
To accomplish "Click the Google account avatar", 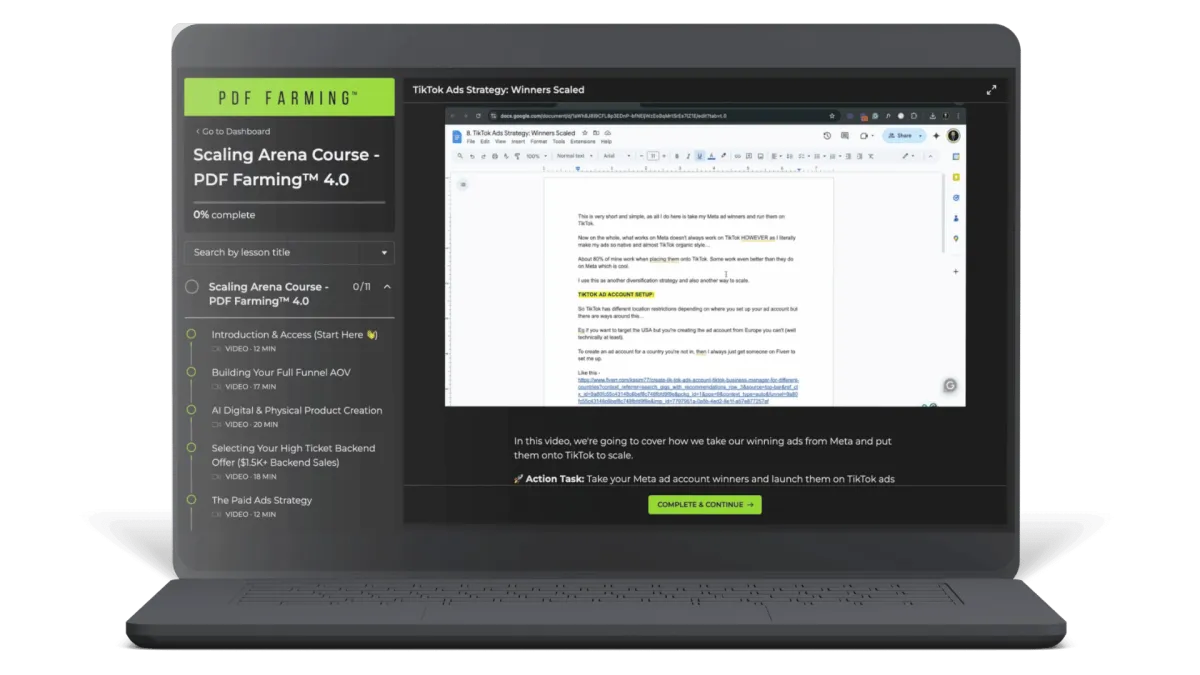I will [953, 135].
